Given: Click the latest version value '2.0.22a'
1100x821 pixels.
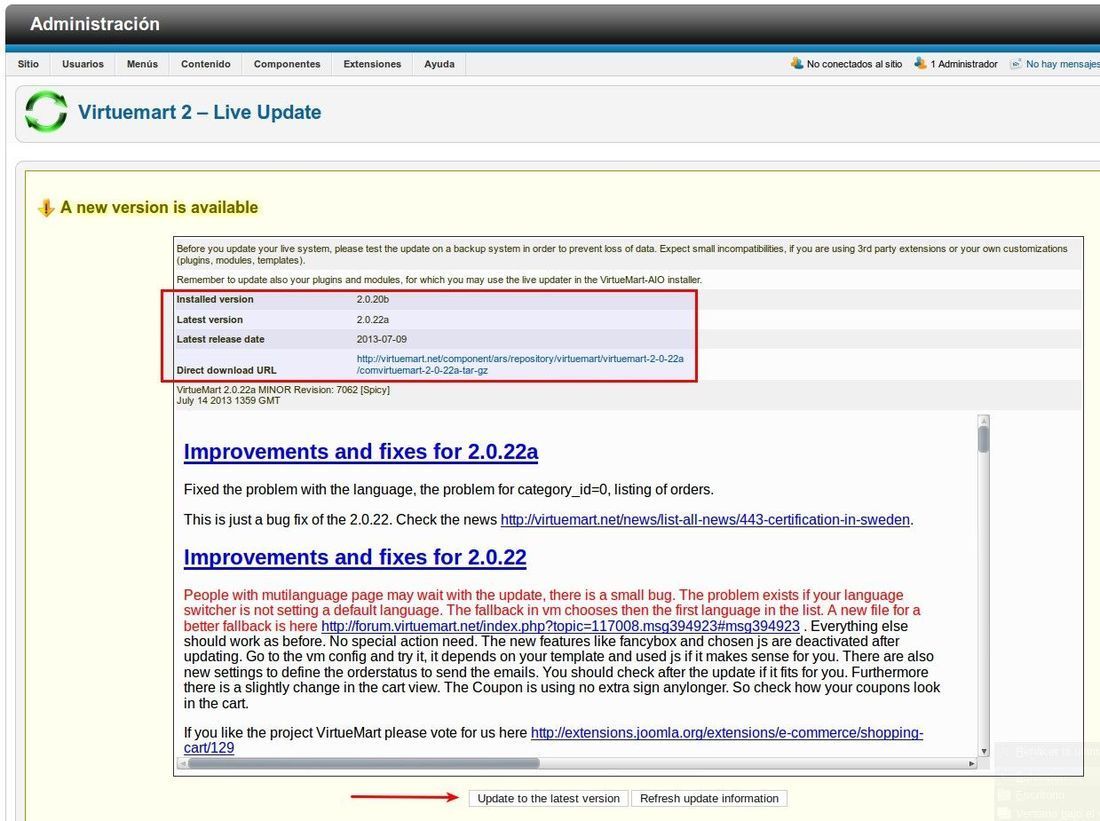Looking at the screenshot, I should click(373, 320).
